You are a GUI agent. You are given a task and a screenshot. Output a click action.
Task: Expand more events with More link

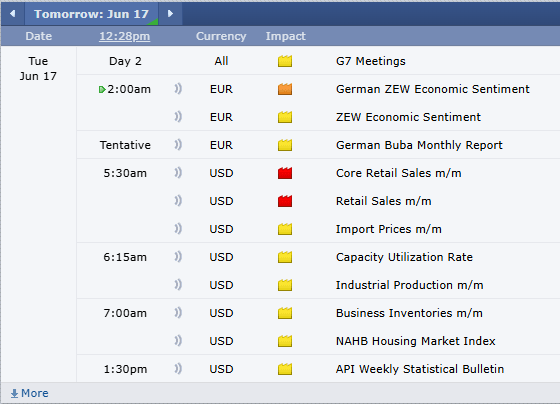coord(30,393)
